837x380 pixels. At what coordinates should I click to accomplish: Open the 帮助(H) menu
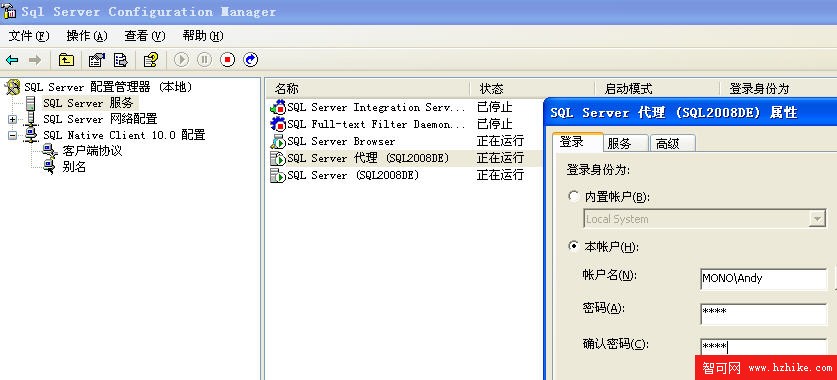[203, 36]
